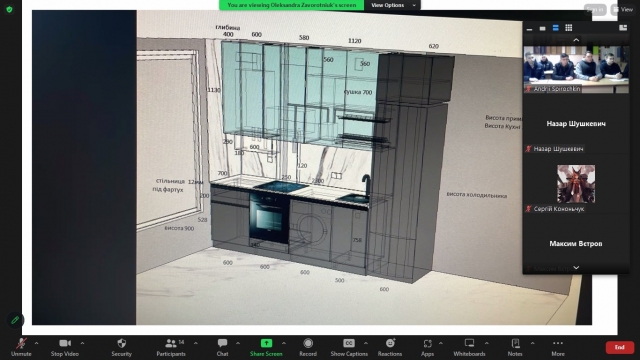Open Notes

click(x=515, y=347)
